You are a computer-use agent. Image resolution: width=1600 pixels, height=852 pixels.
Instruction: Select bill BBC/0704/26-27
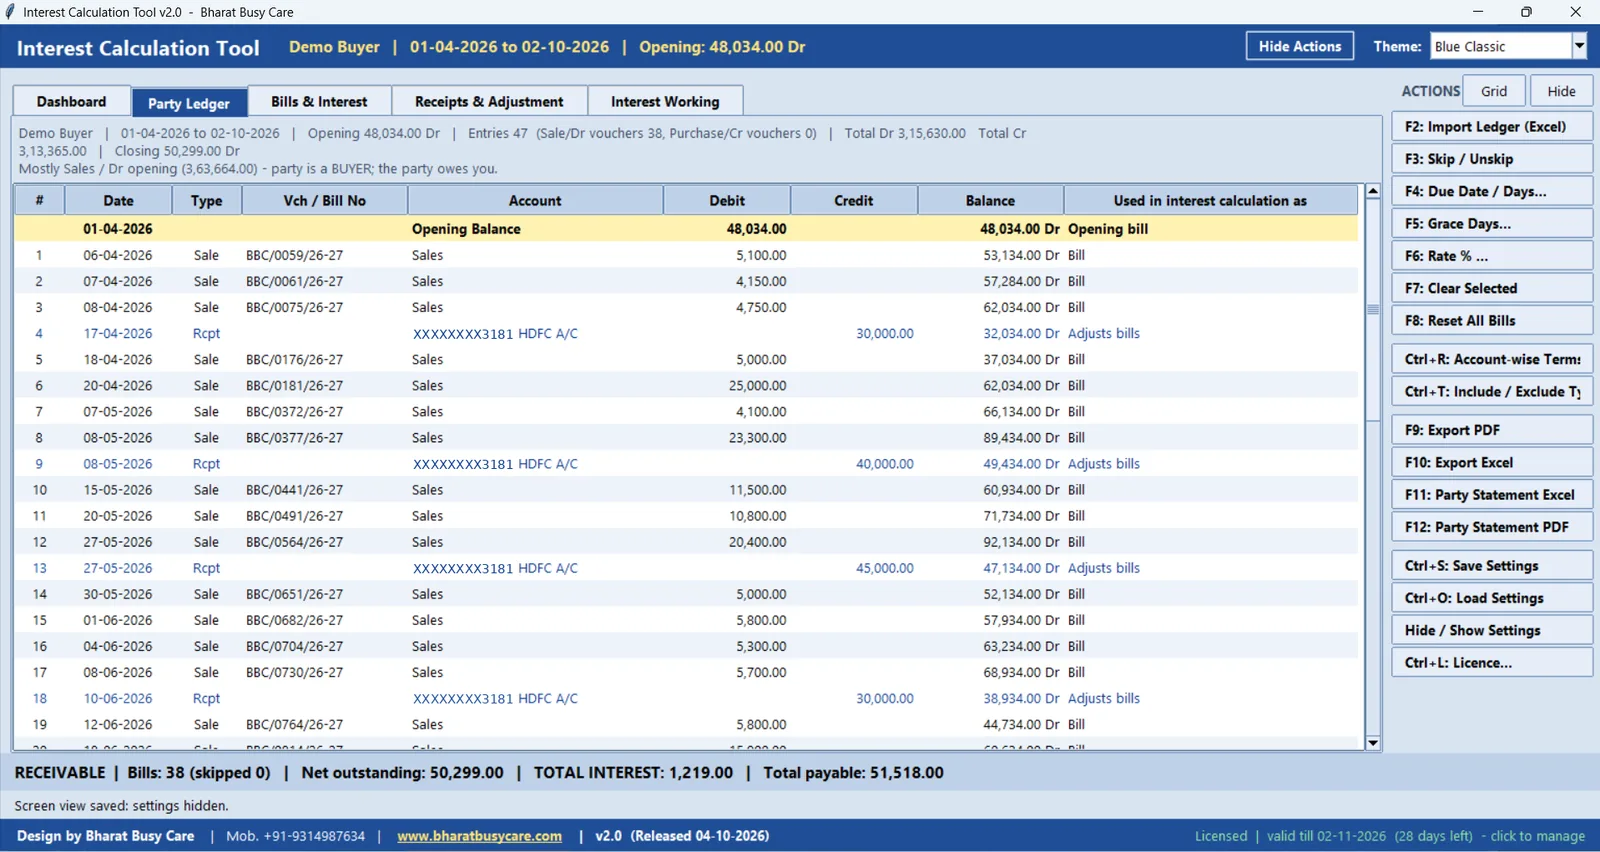(687, 646)
